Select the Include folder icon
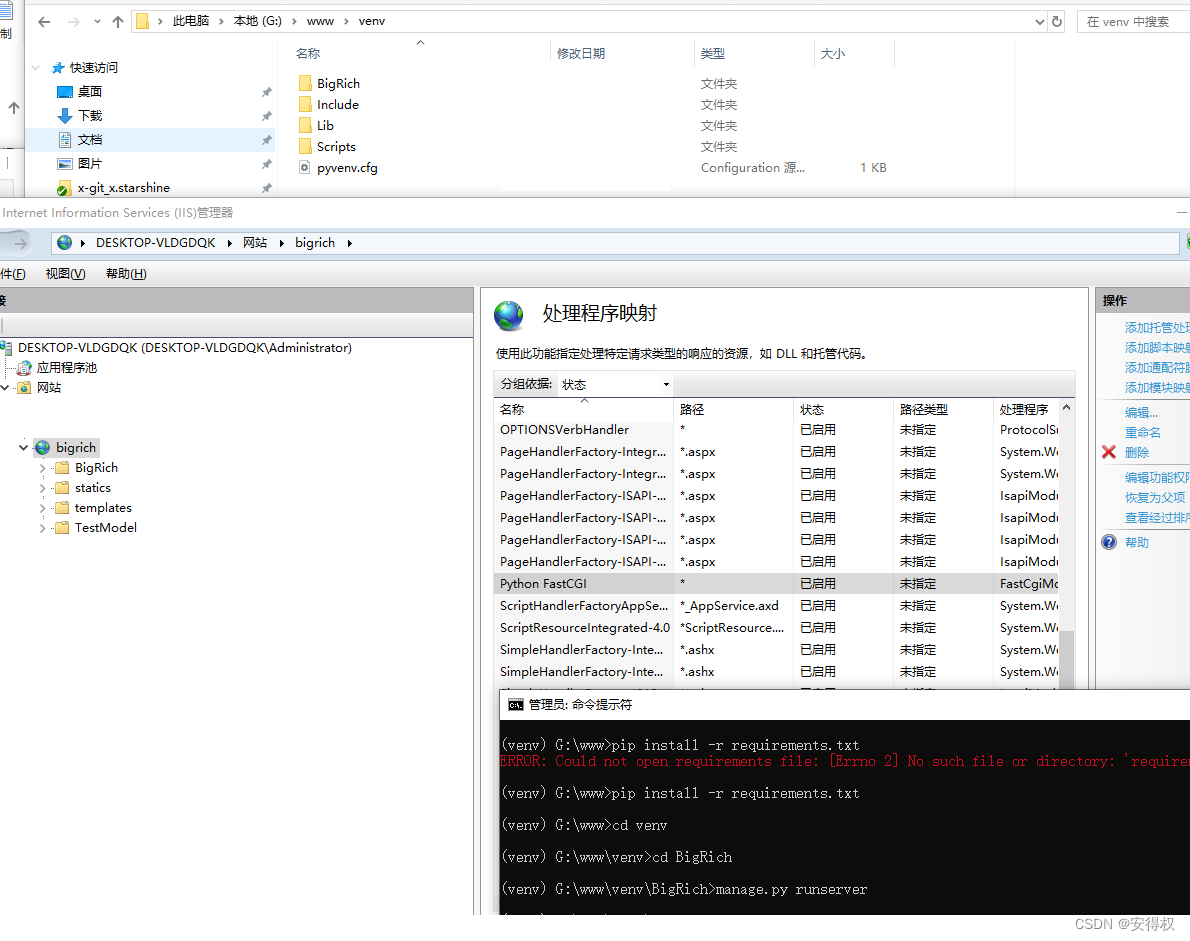This screenshot has height=941, width=1190. pyautogui.click(x=305, y=104)
